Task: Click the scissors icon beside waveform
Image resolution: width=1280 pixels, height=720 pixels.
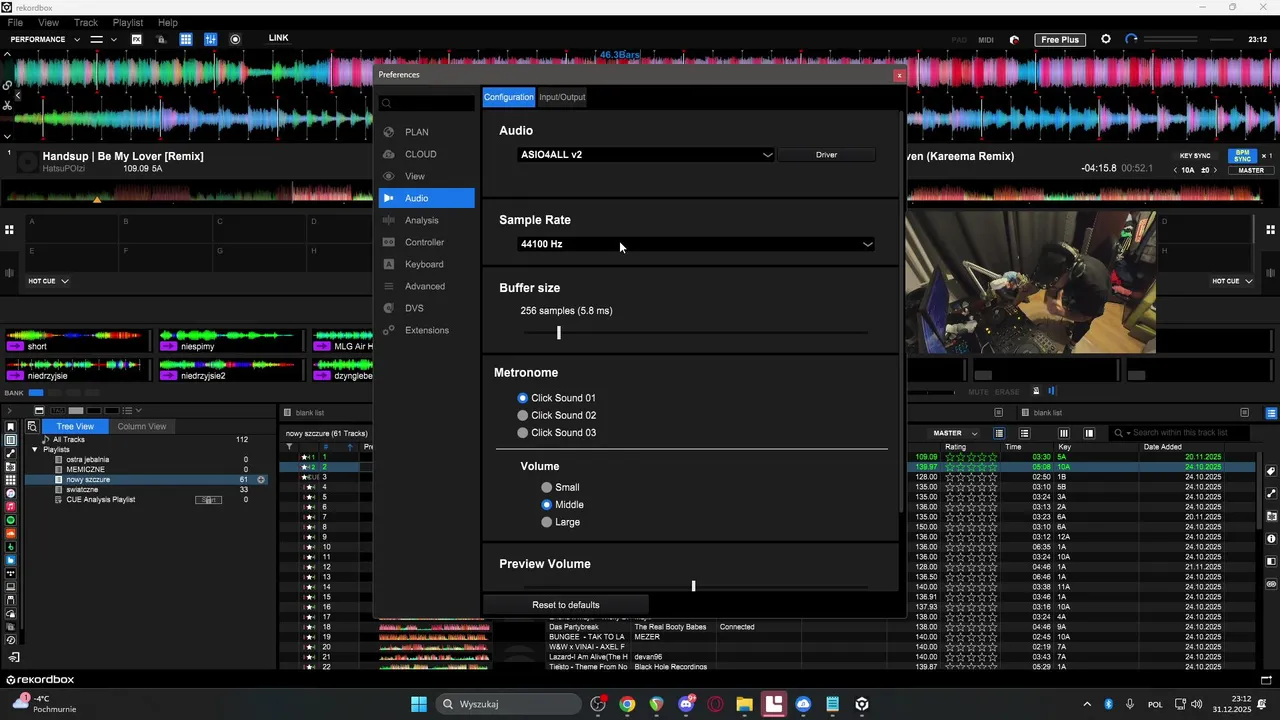Action: [7, 105]
